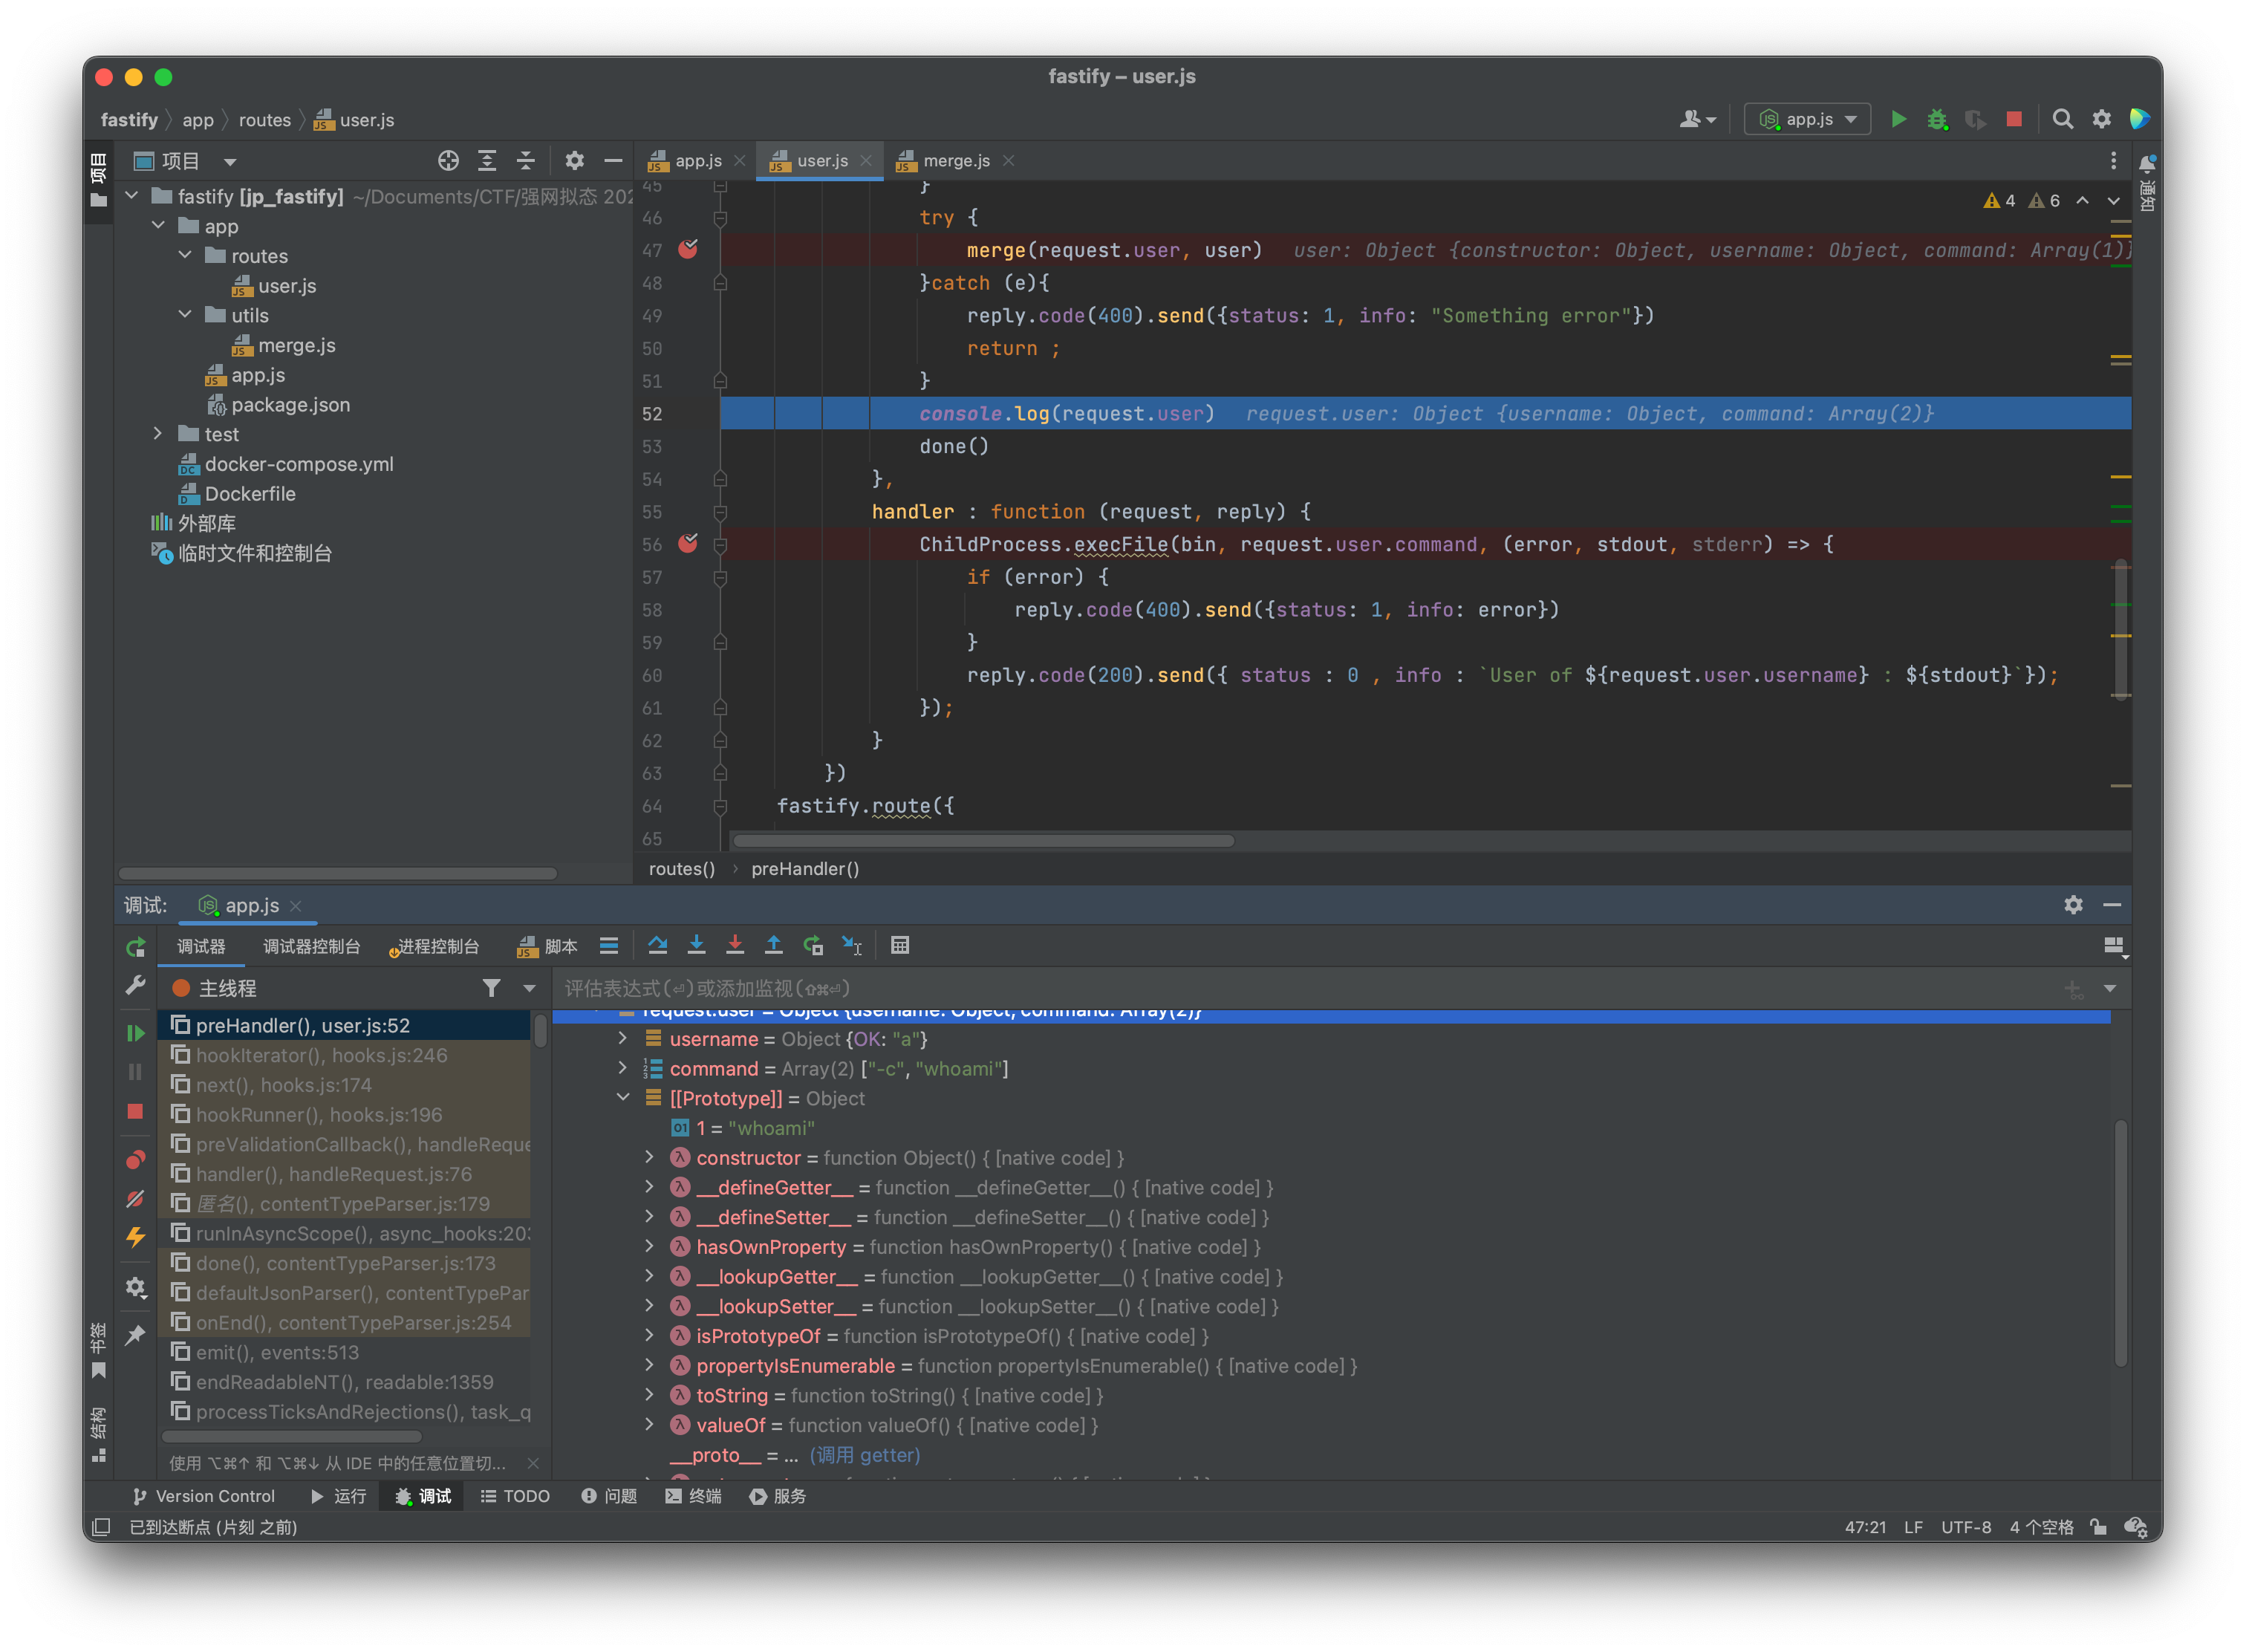Click routes breadcrumb in navigation bar

(264, 120)
